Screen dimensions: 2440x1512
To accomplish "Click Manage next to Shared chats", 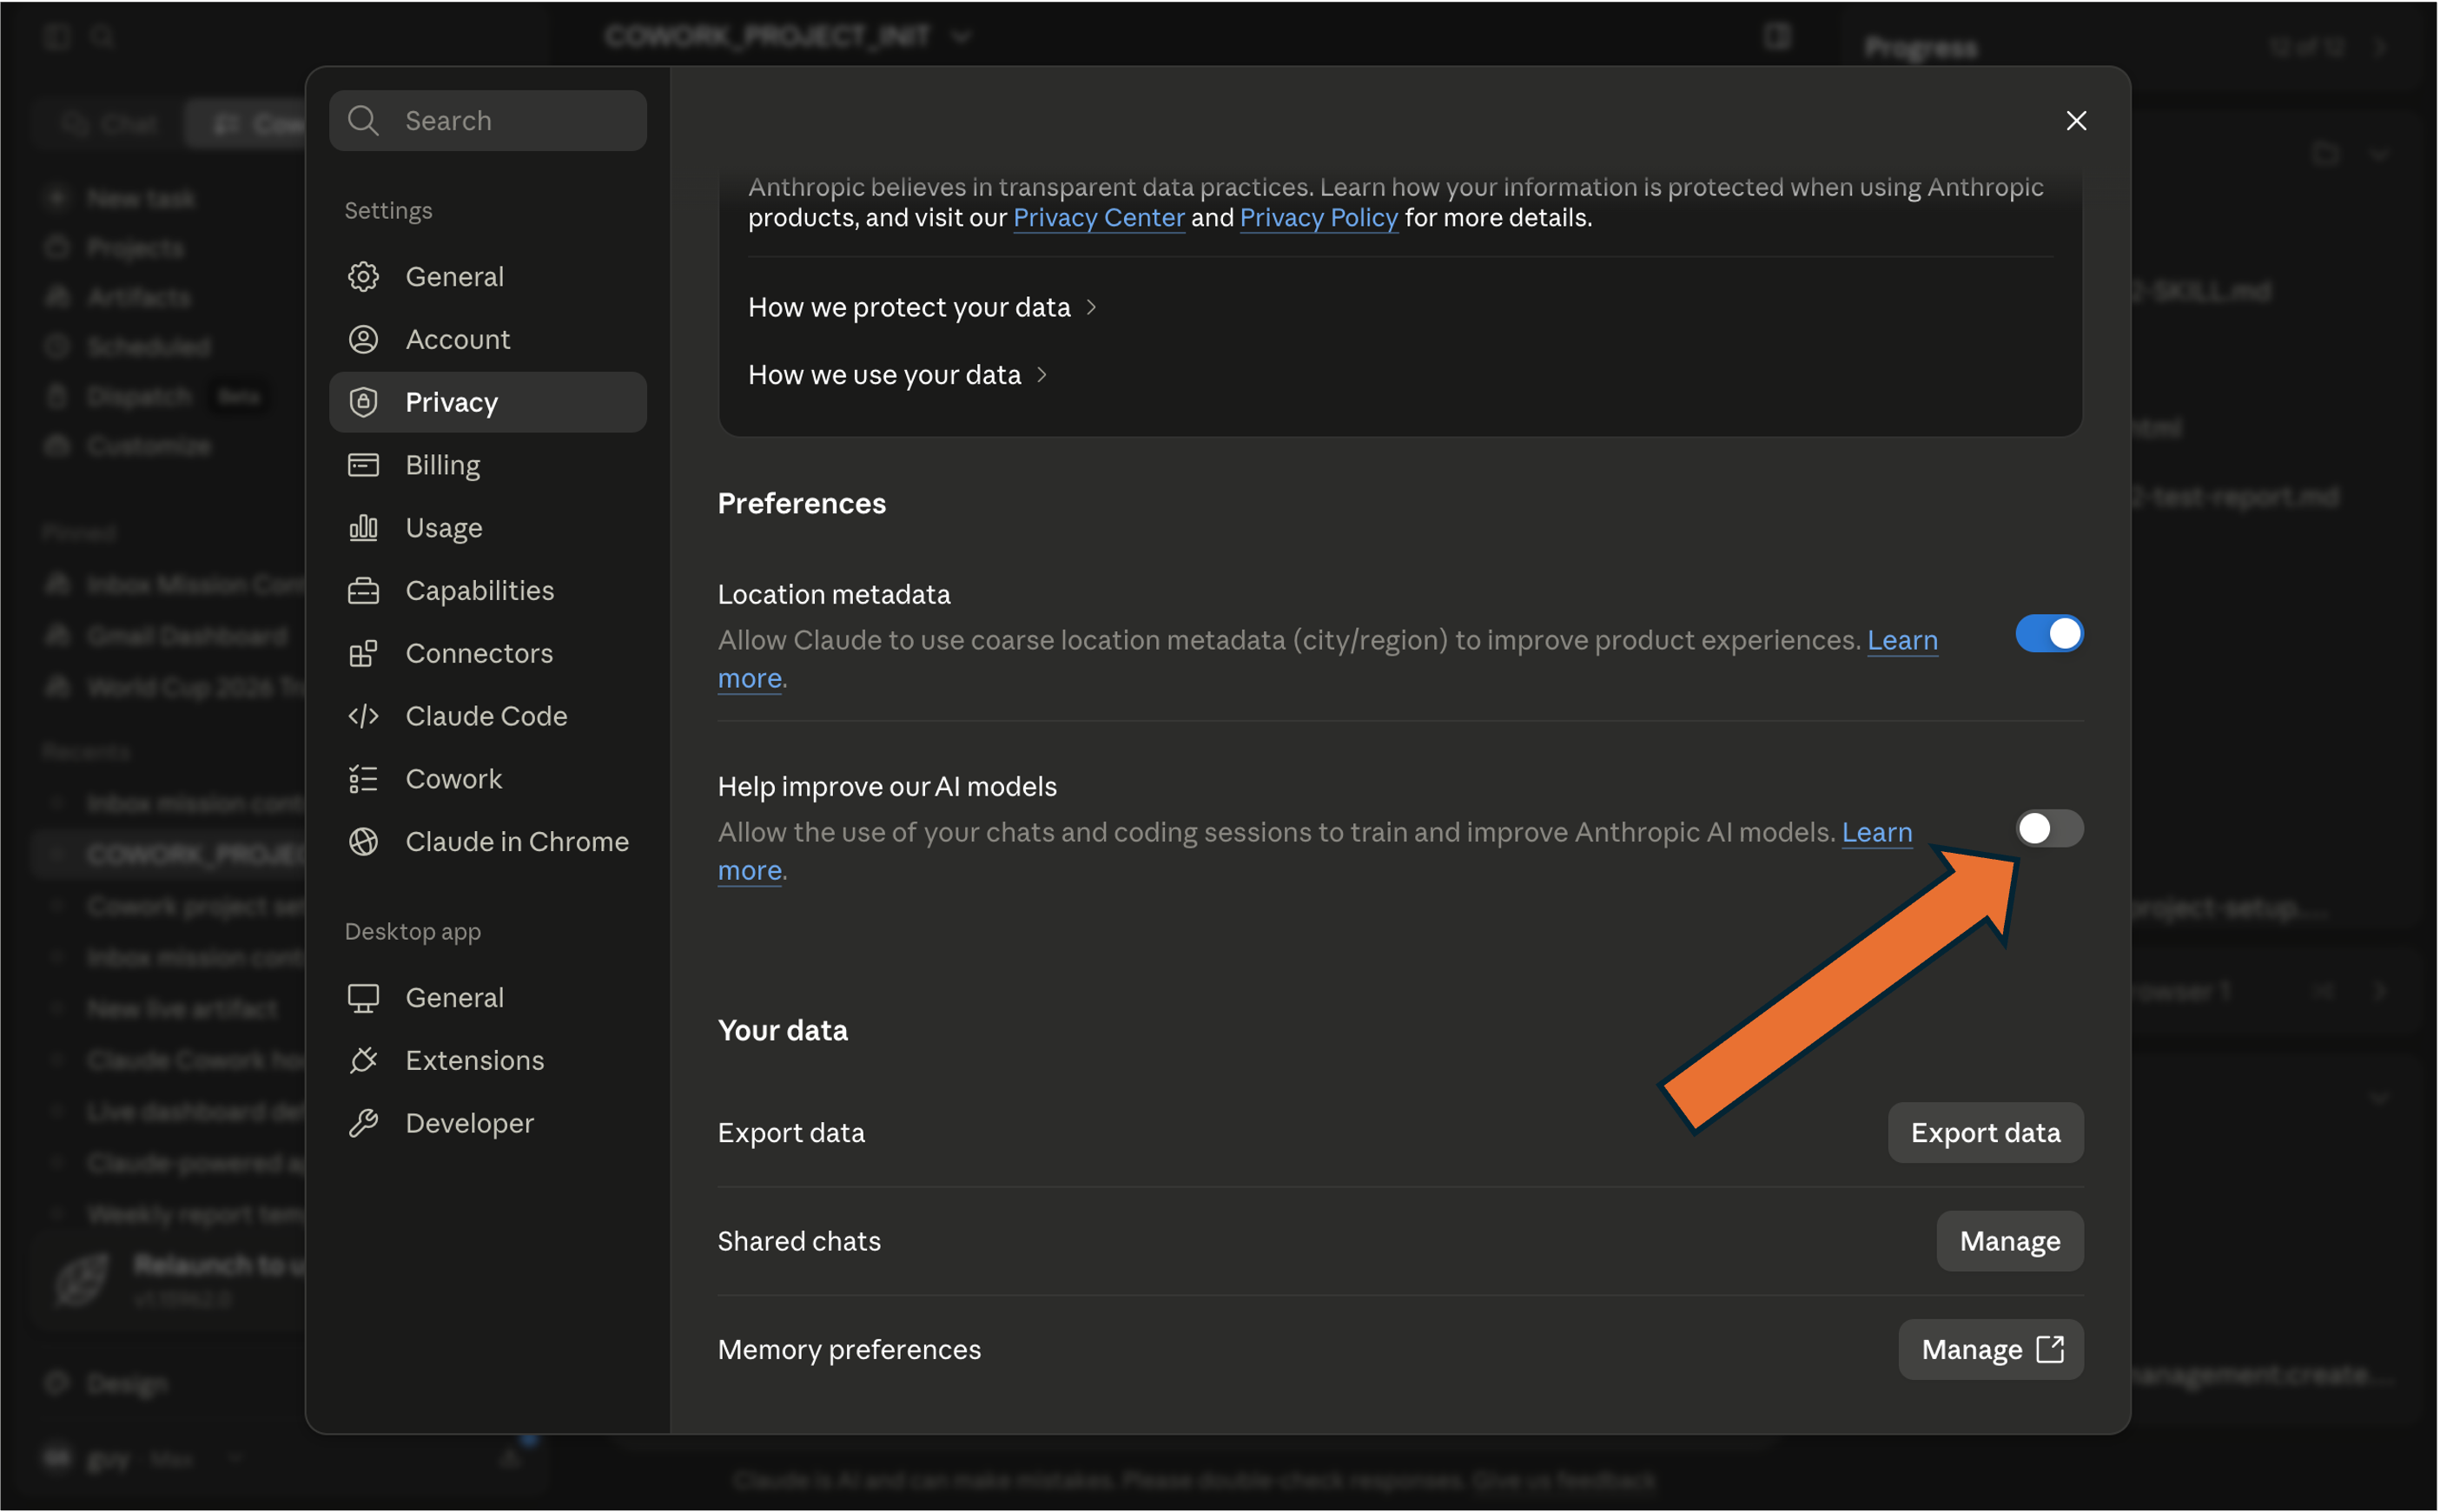I will 2010,1241.
